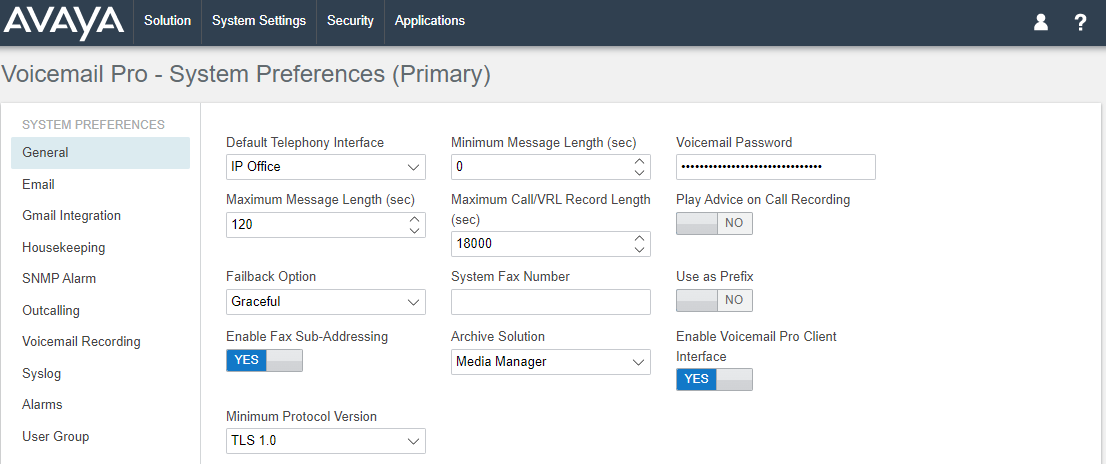This screenshot has height=464, width=1106.
Task: Open the user account icon
Action: tap(1040, 23)
